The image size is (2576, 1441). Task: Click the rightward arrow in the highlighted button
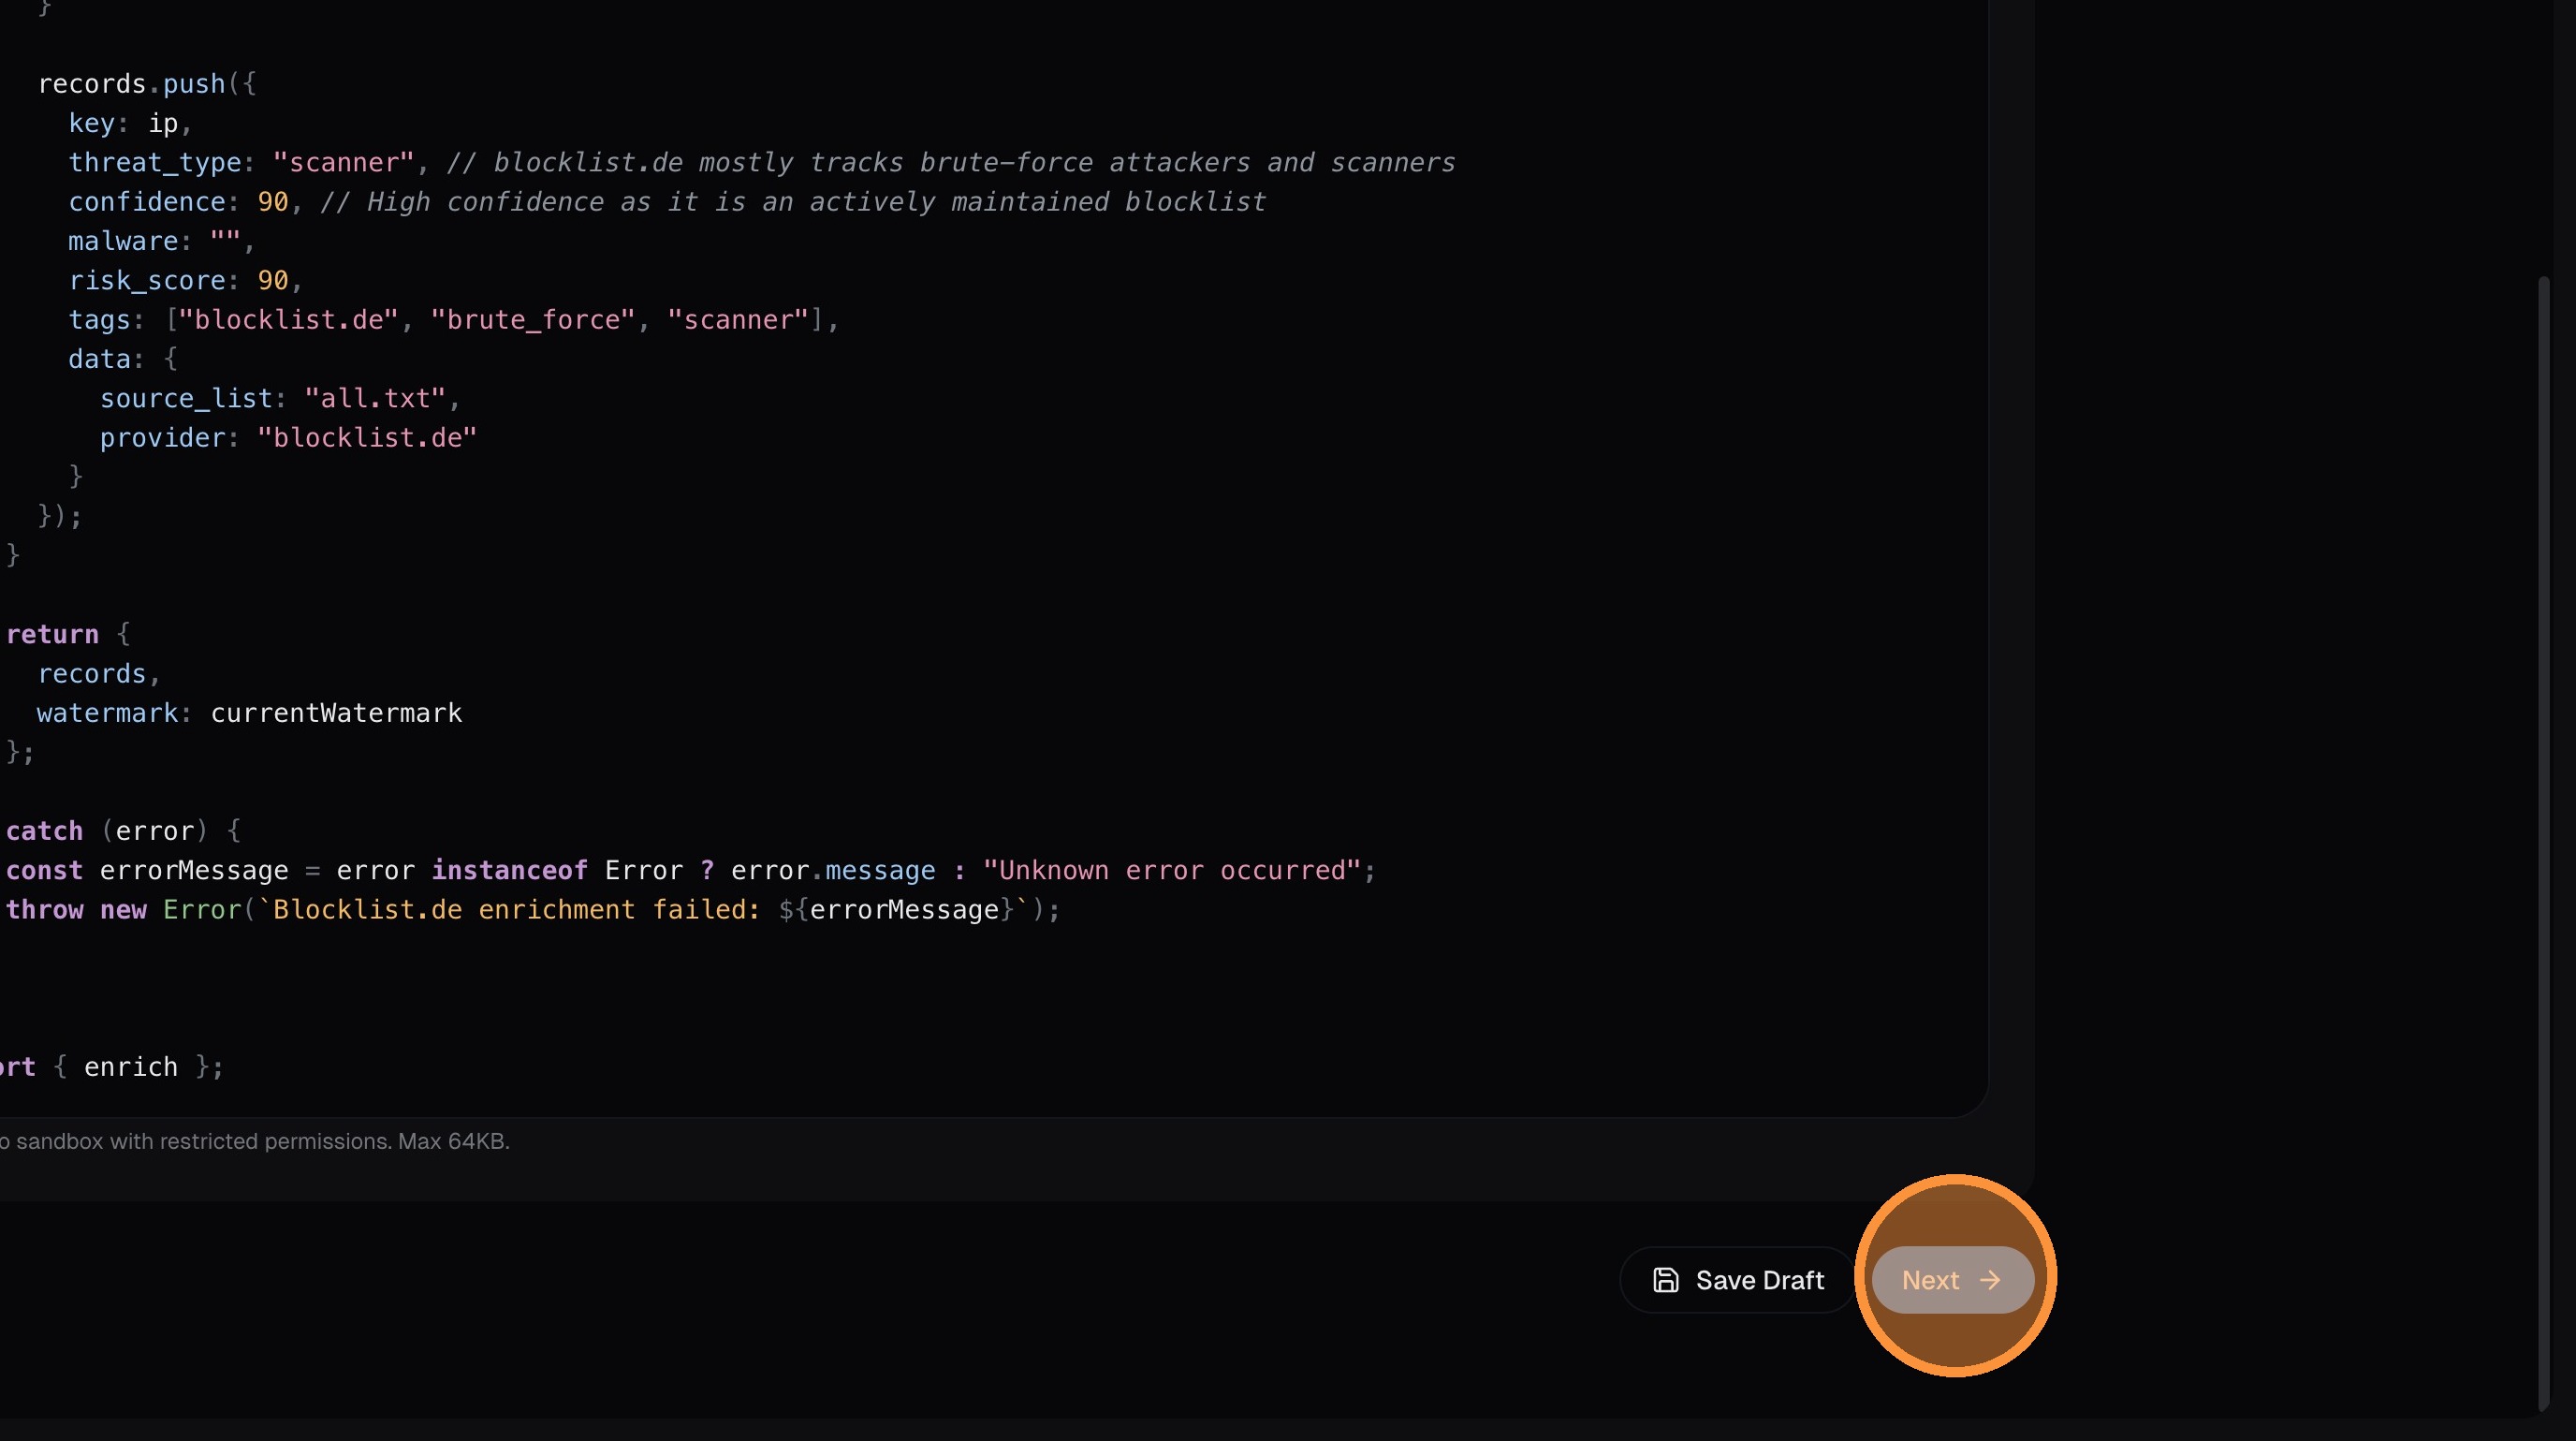1992,1280
